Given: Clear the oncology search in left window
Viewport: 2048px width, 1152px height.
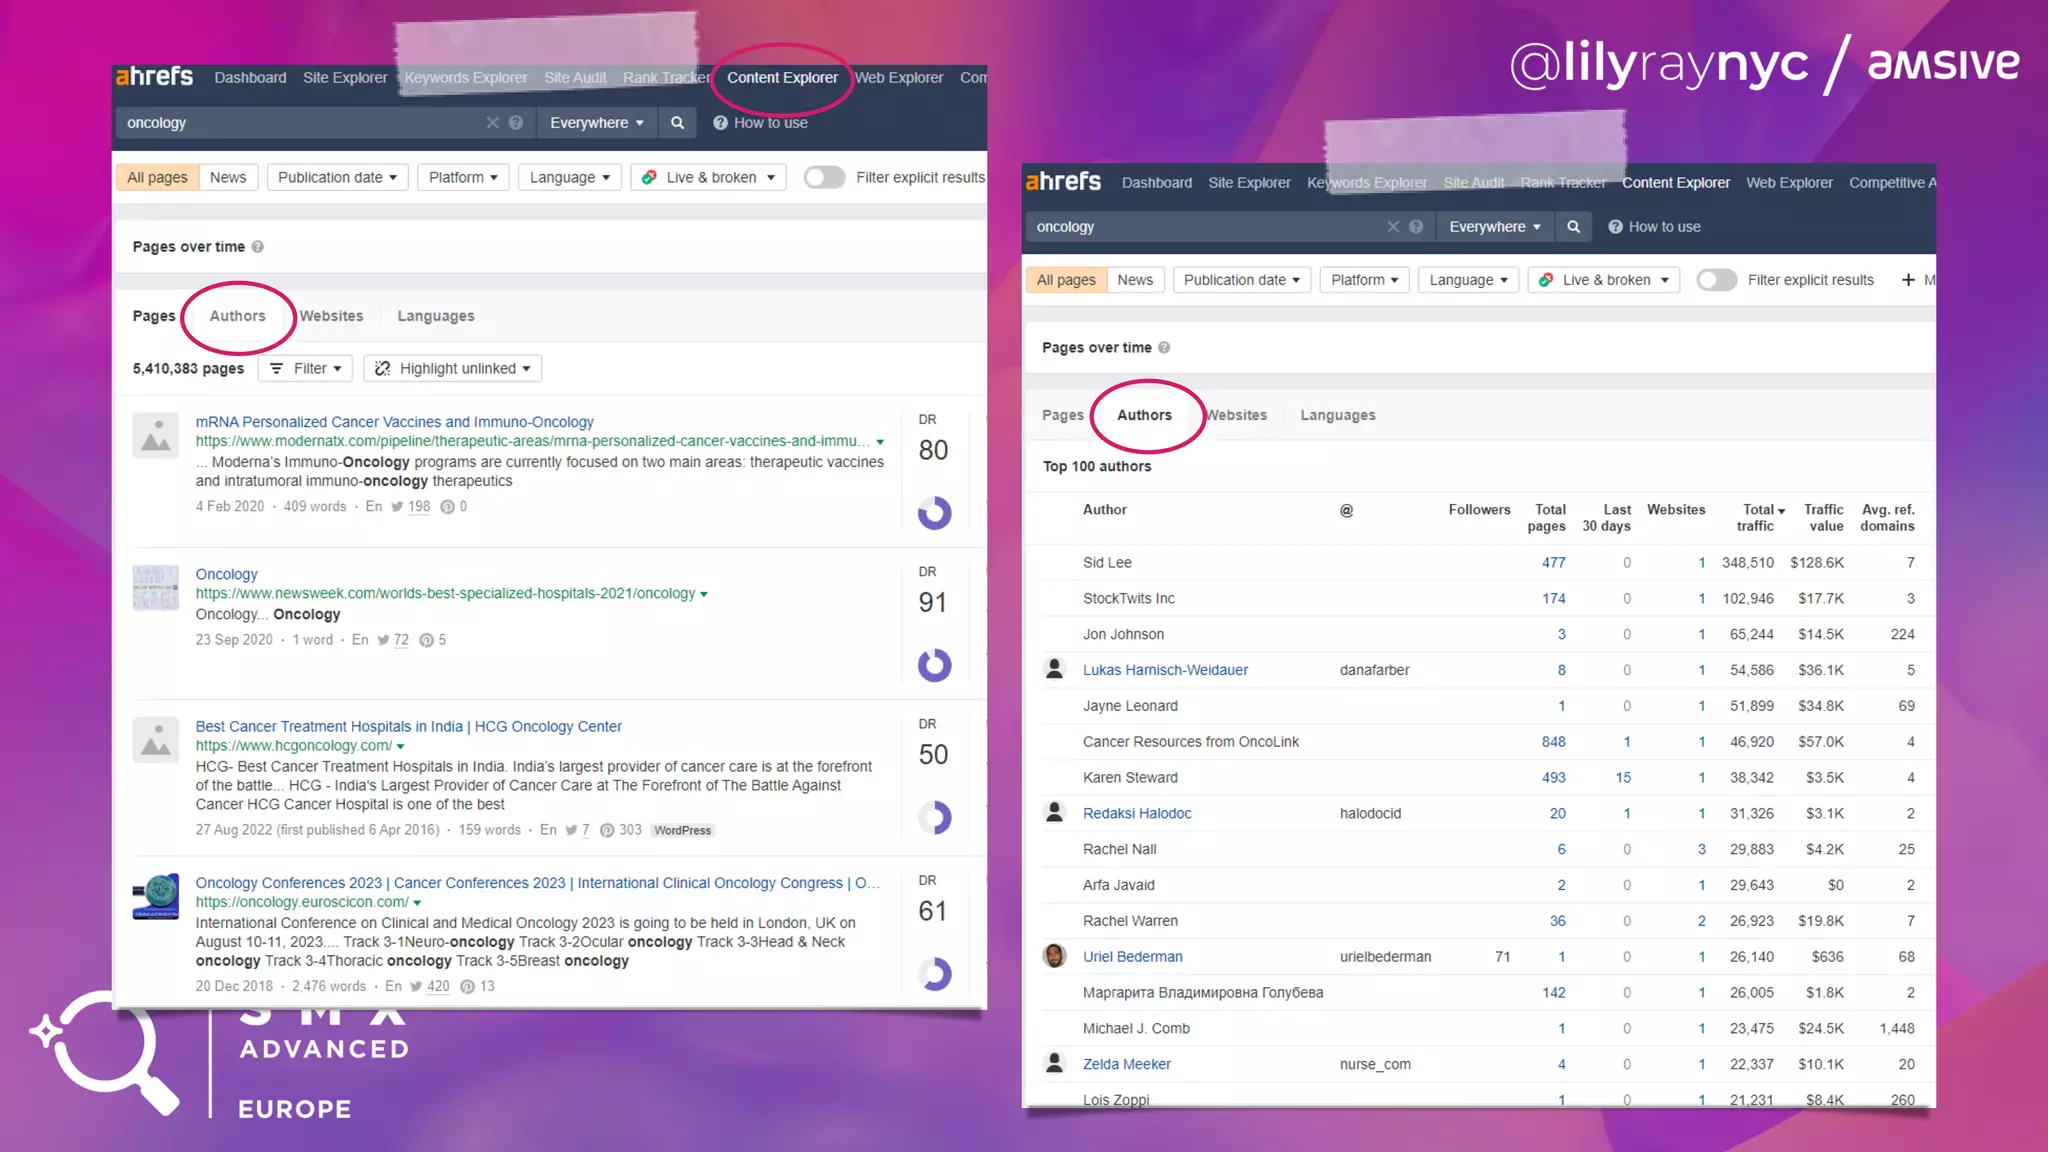Looking at the screenshot, I should (x=492, y=122).
